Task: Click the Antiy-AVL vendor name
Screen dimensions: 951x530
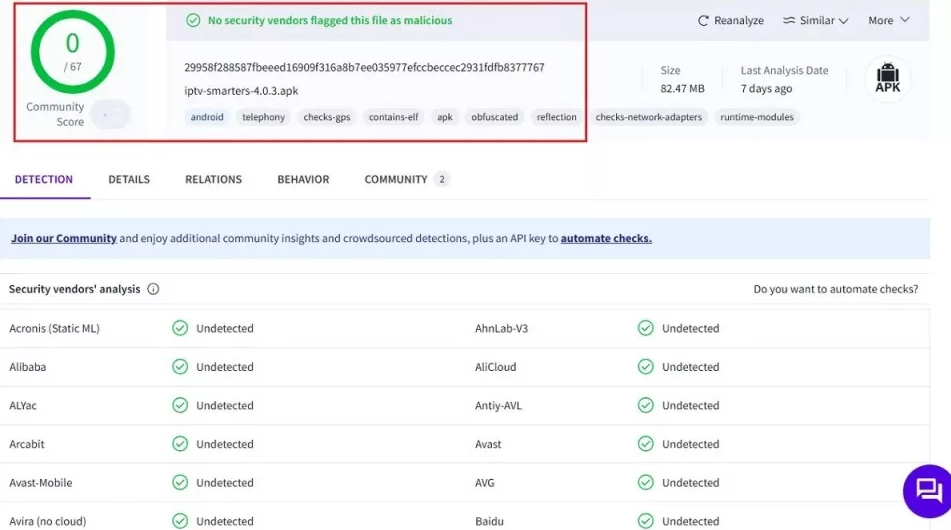Action: coord(498,405)
